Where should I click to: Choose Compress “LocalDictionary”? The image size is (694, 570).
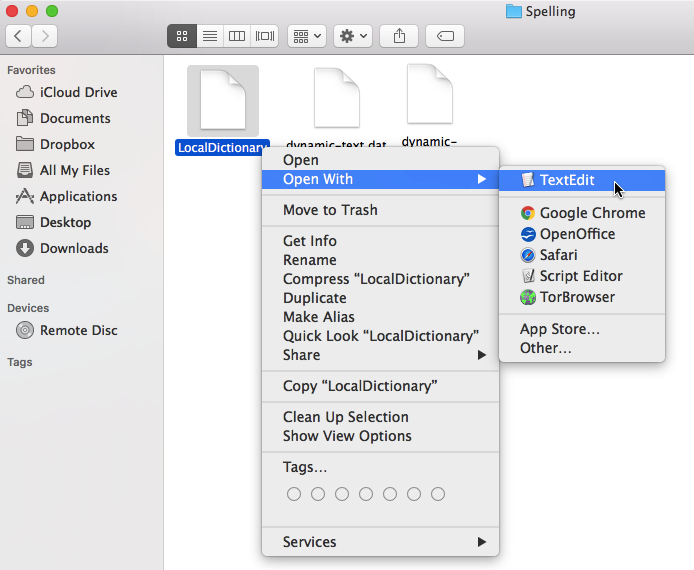coord(380,279)
